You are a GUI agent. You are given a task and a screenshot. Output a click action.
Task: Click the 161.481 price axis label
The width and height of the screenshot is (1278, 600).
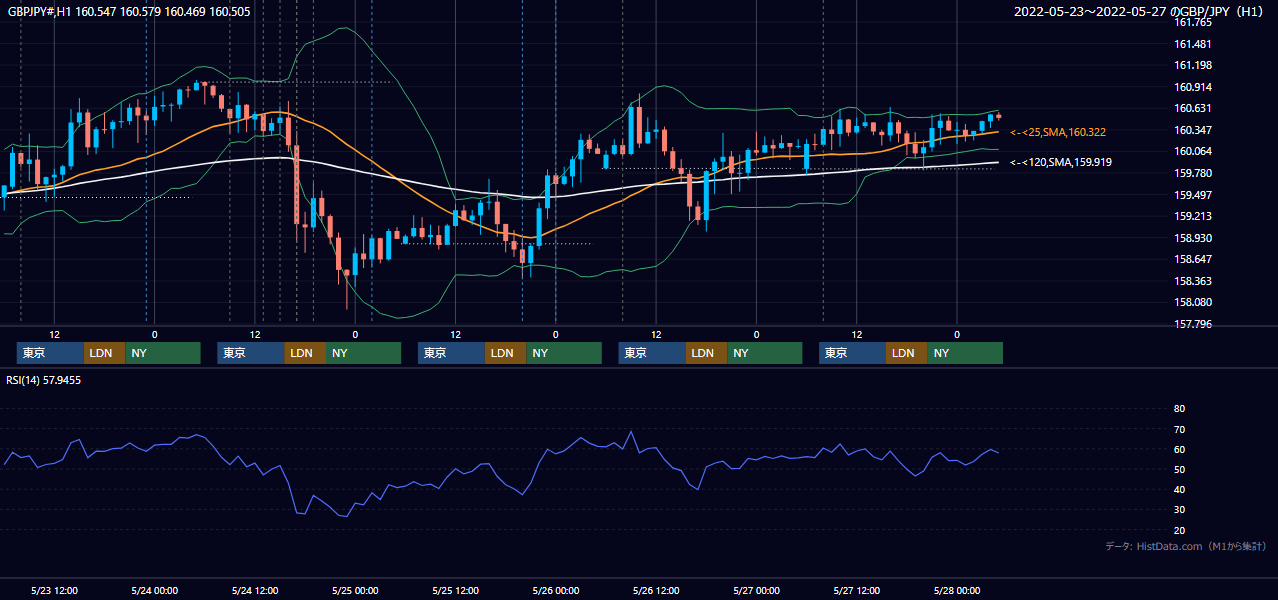[x=1193, y=44]
